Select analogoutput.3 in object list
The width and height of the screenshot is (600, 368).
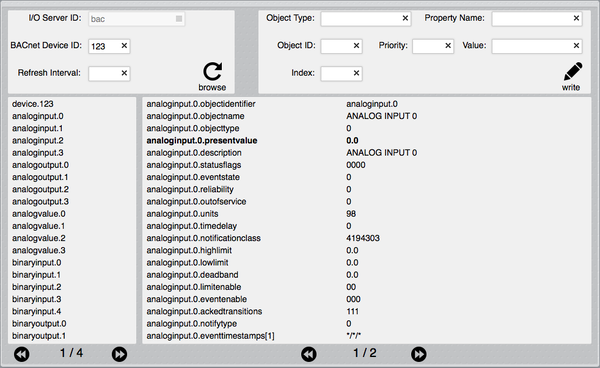tap(40, 202)
